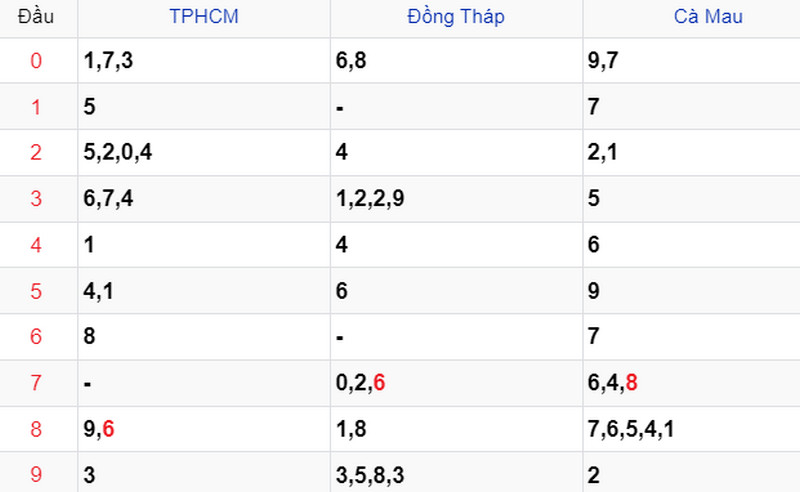Select Đồng Tháp cell showing 0,2,6

click(456, 383)
